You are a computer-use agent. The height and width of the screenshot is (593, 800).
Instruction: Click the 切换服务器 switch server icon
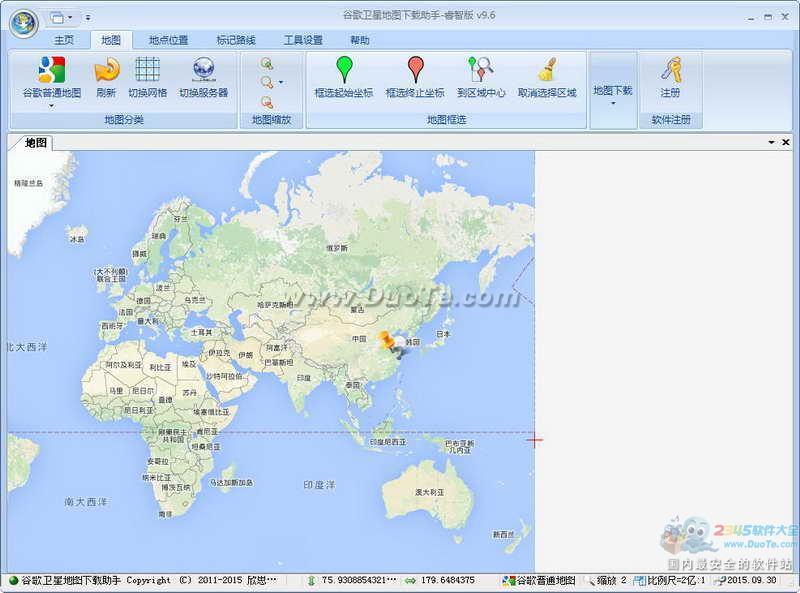pos(203,69)
